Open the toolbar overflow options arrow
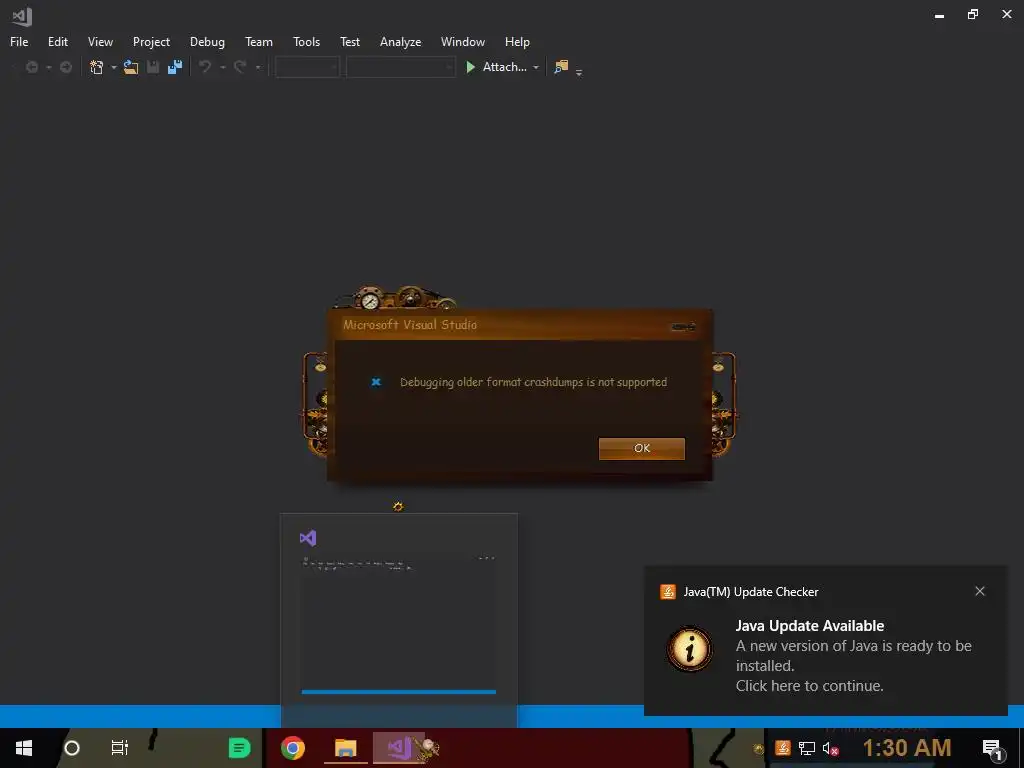The image size is (1024, 768). coord(579,72)
